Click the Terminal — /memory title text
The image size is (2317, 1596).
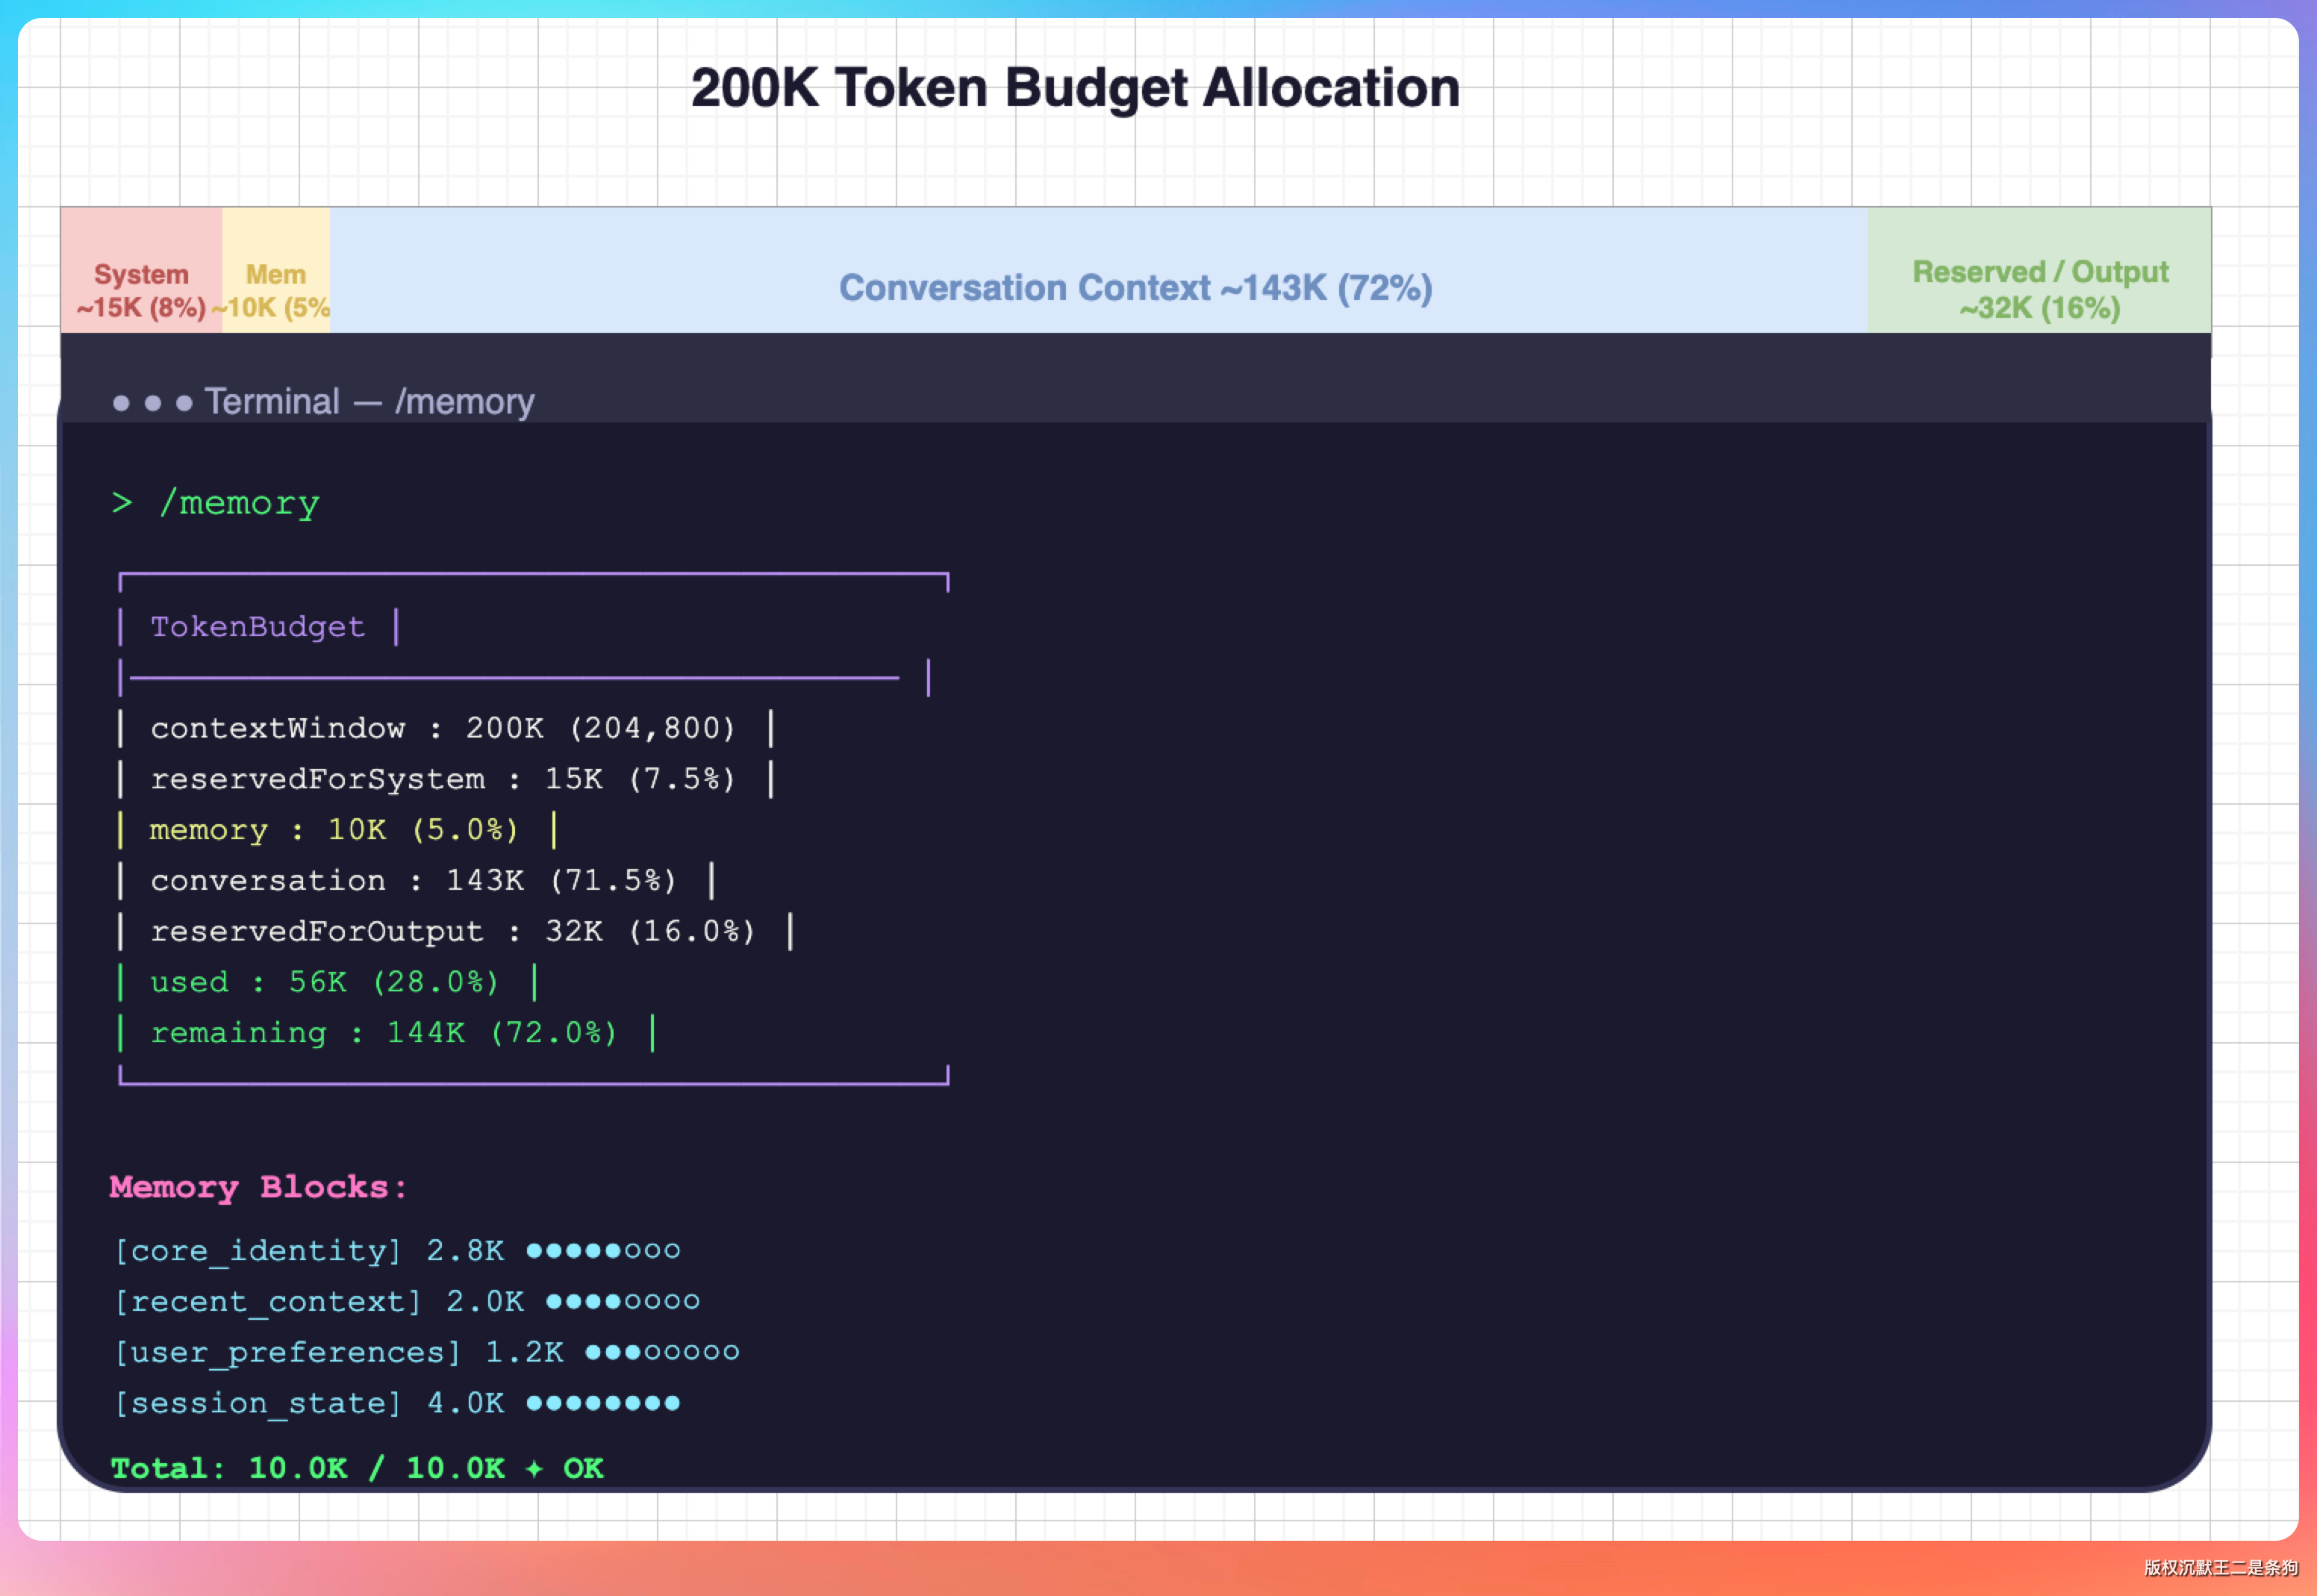[x=369, y=402]
